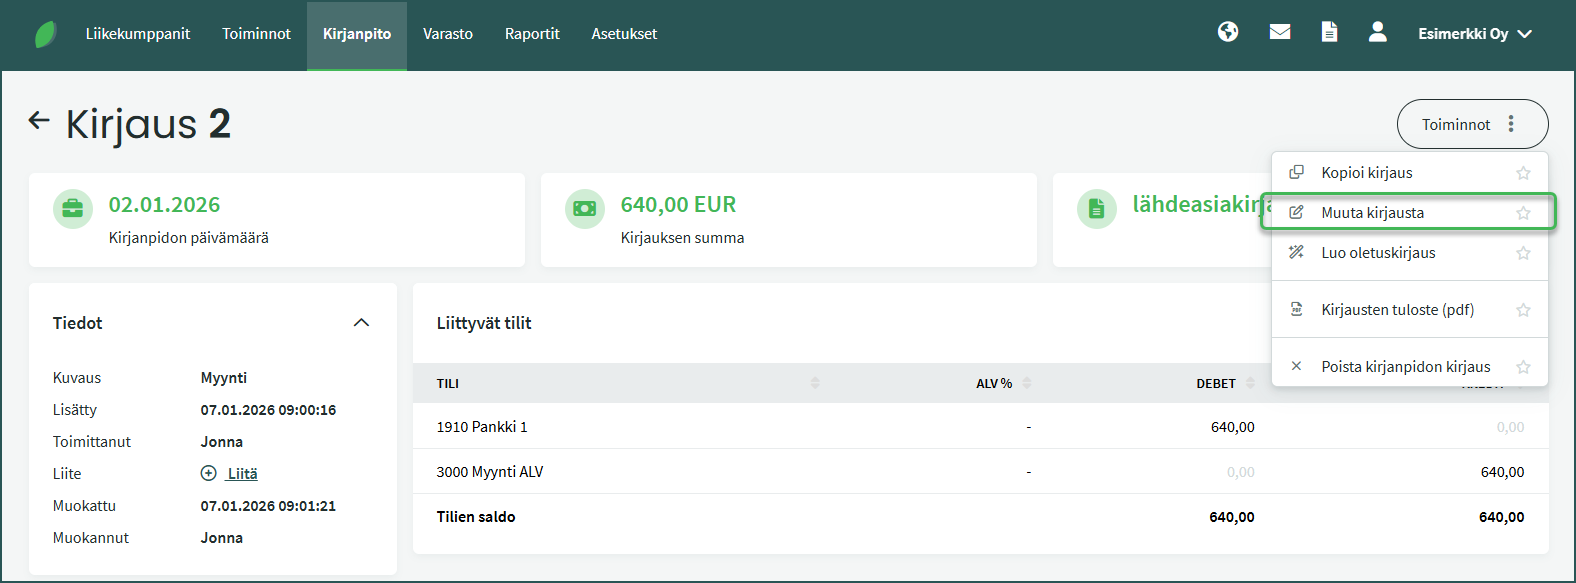This screenshot has height=583, width=1576.
Task: Choose Luo oletuskirjaus from menu
Action: (x=1377, y=253)
